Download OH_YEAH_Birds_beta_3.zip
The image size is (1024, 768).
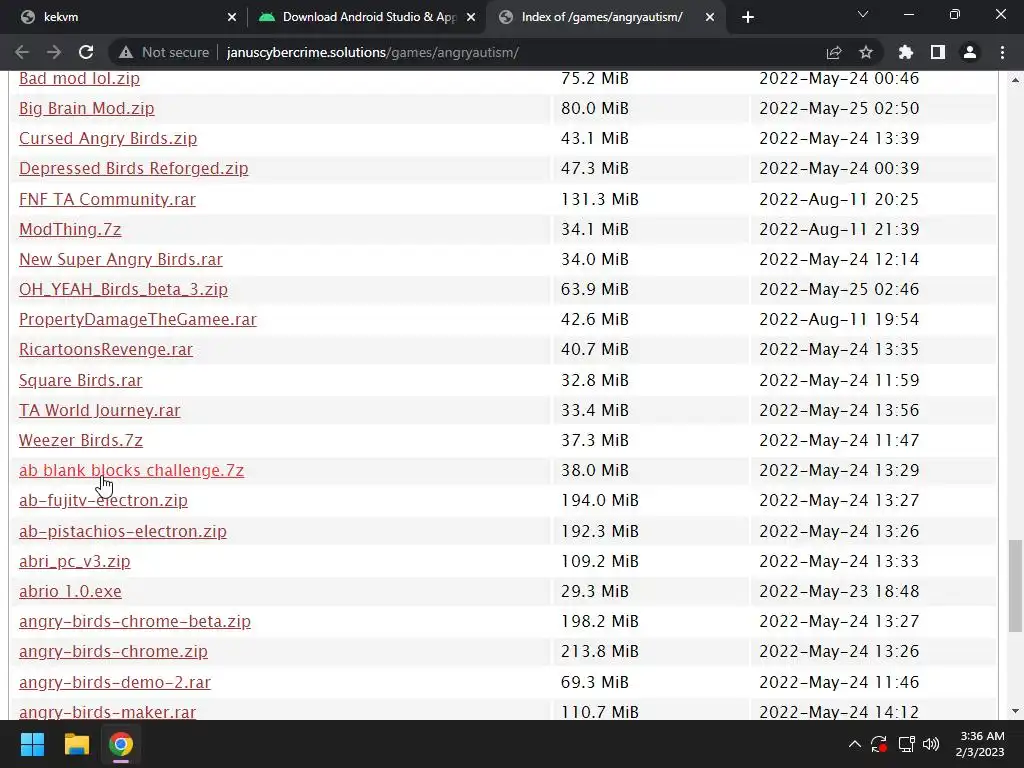coord(123,289)
